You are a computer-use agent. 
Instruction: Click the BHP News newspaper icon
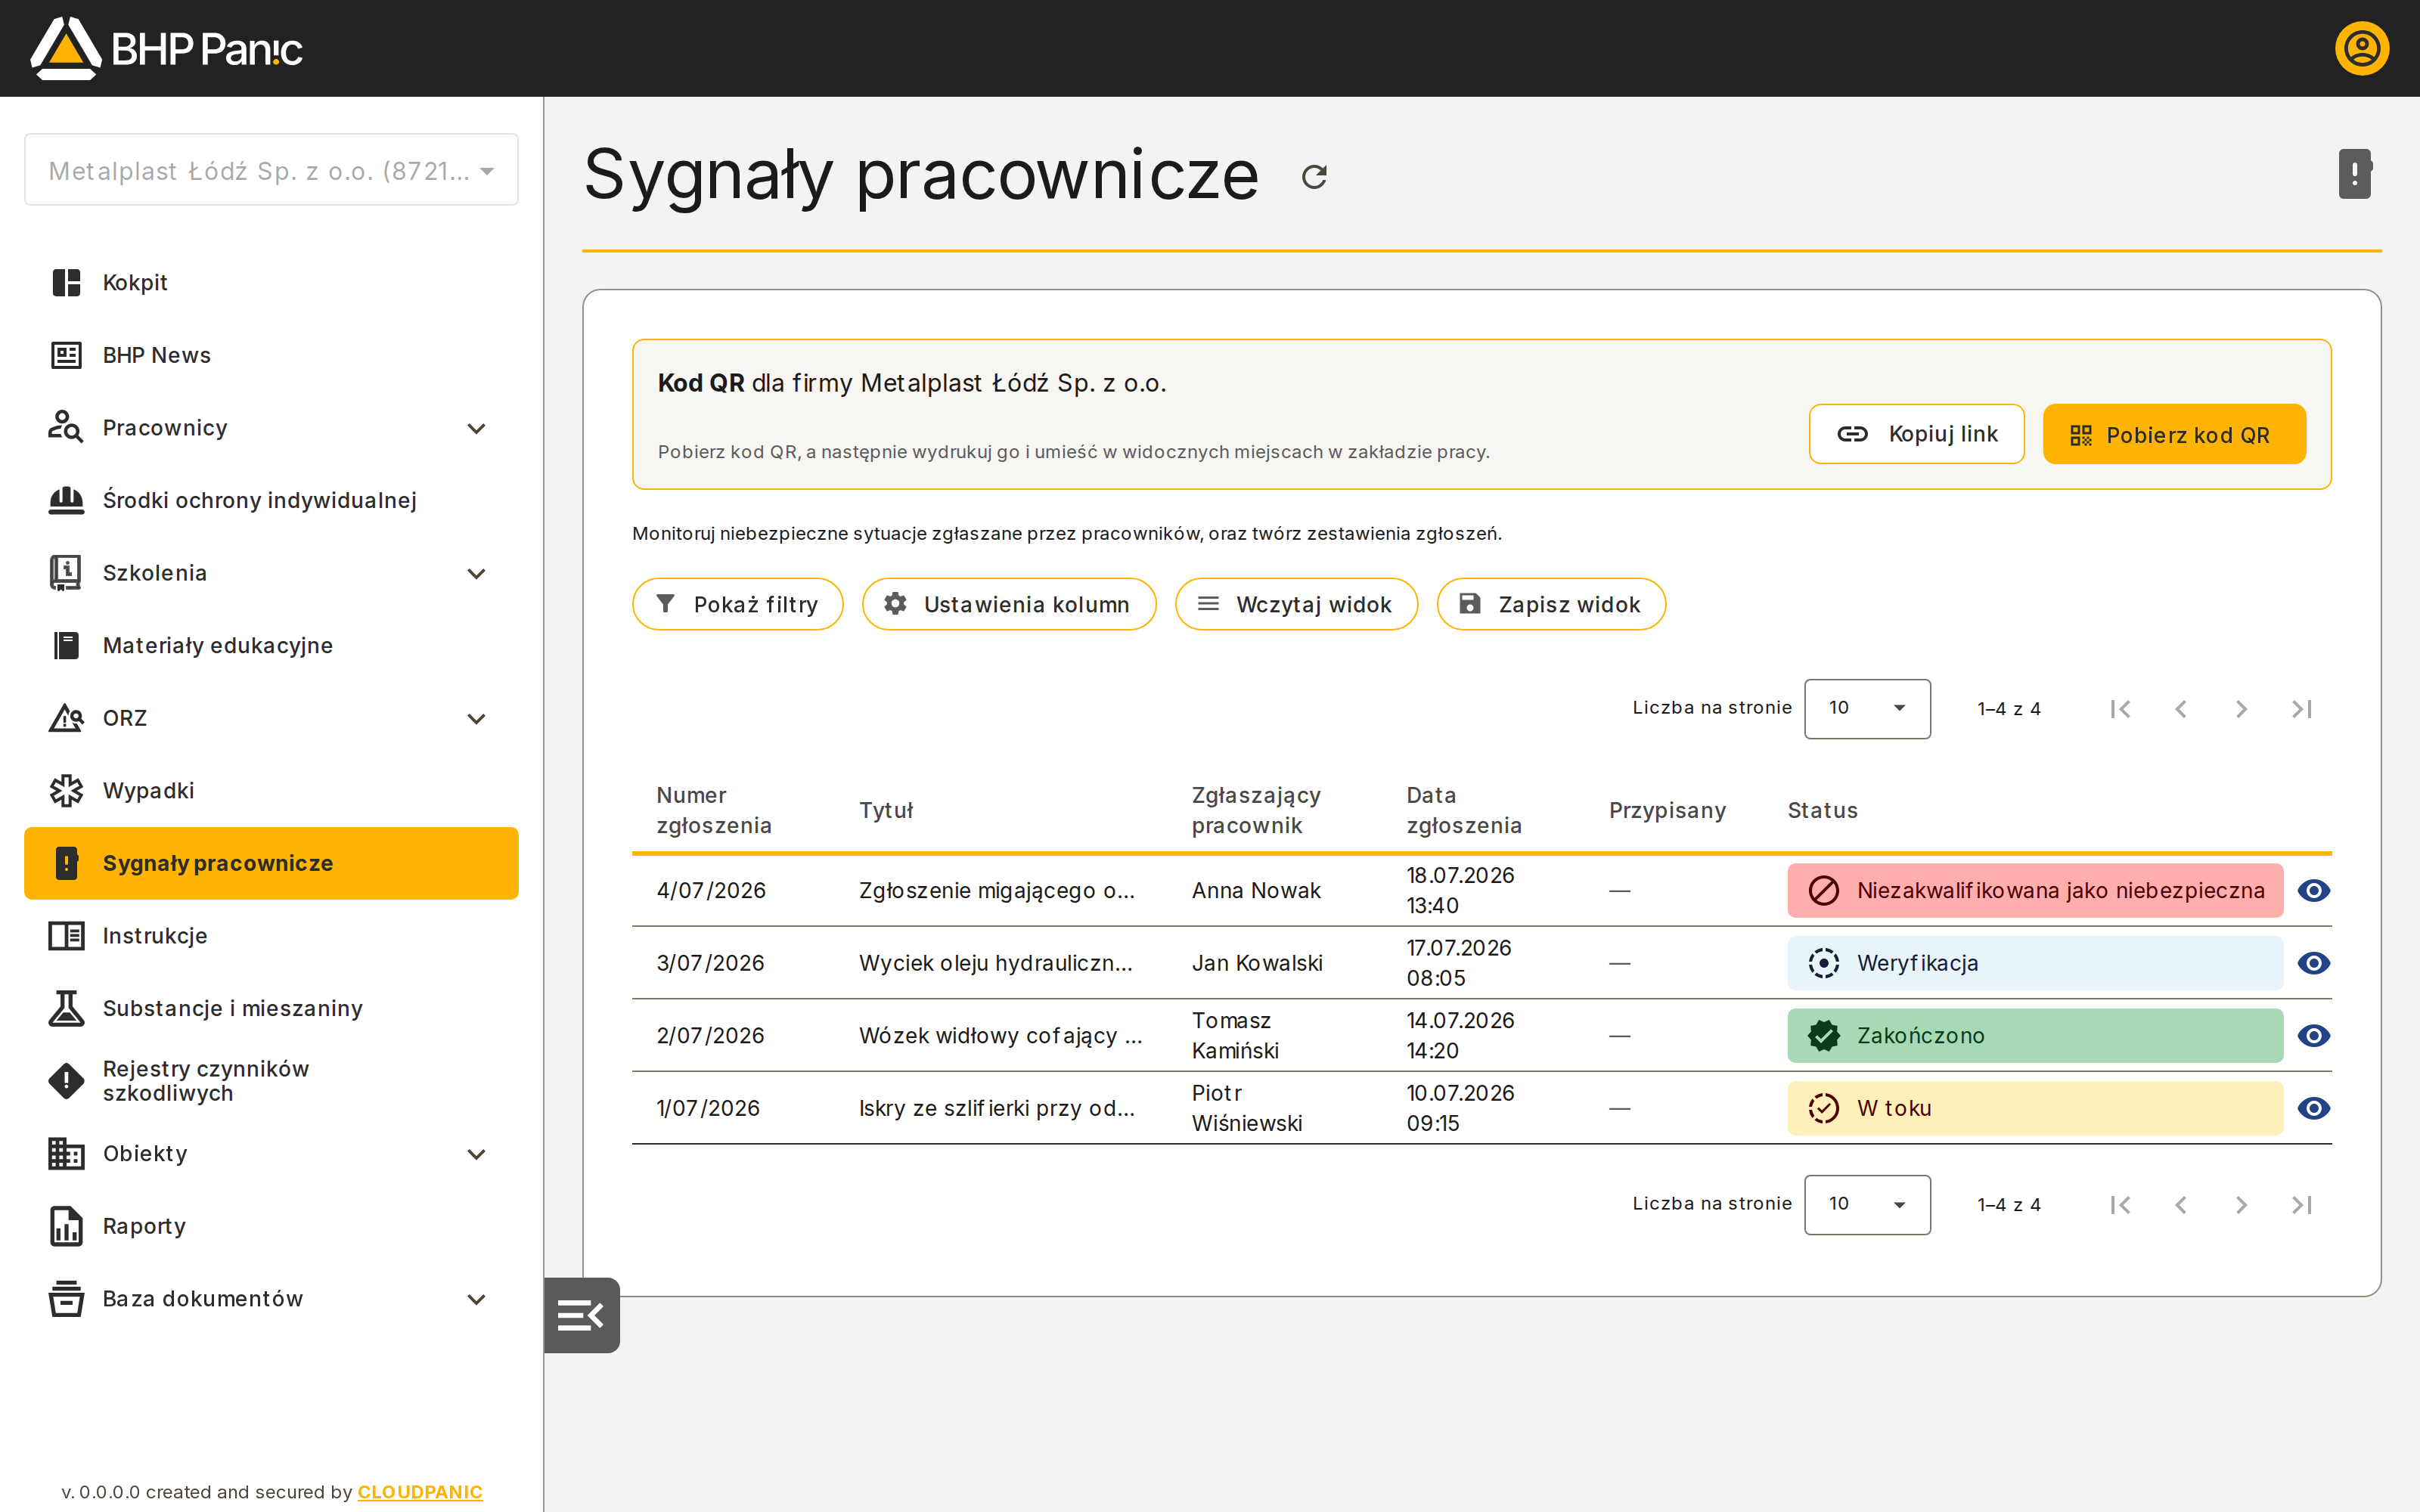66,355
